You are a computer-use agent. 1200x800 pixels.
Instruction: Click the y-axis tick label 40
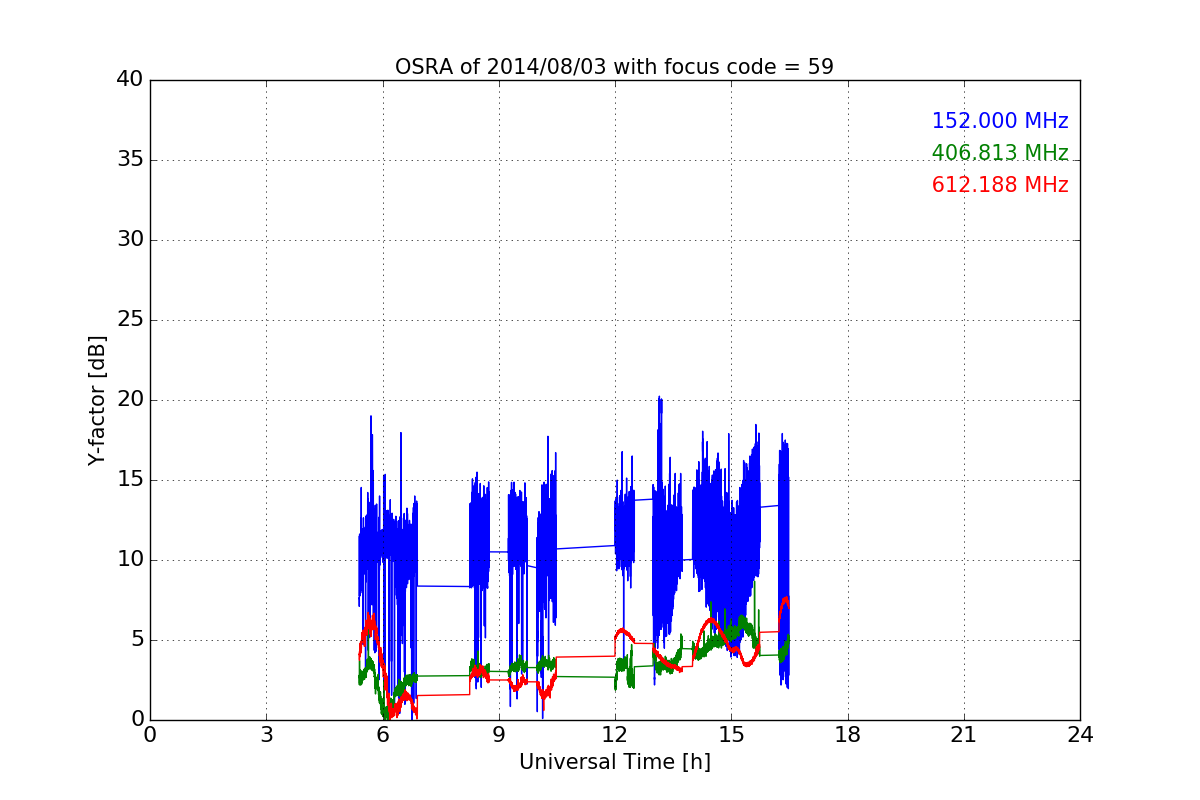130,80
